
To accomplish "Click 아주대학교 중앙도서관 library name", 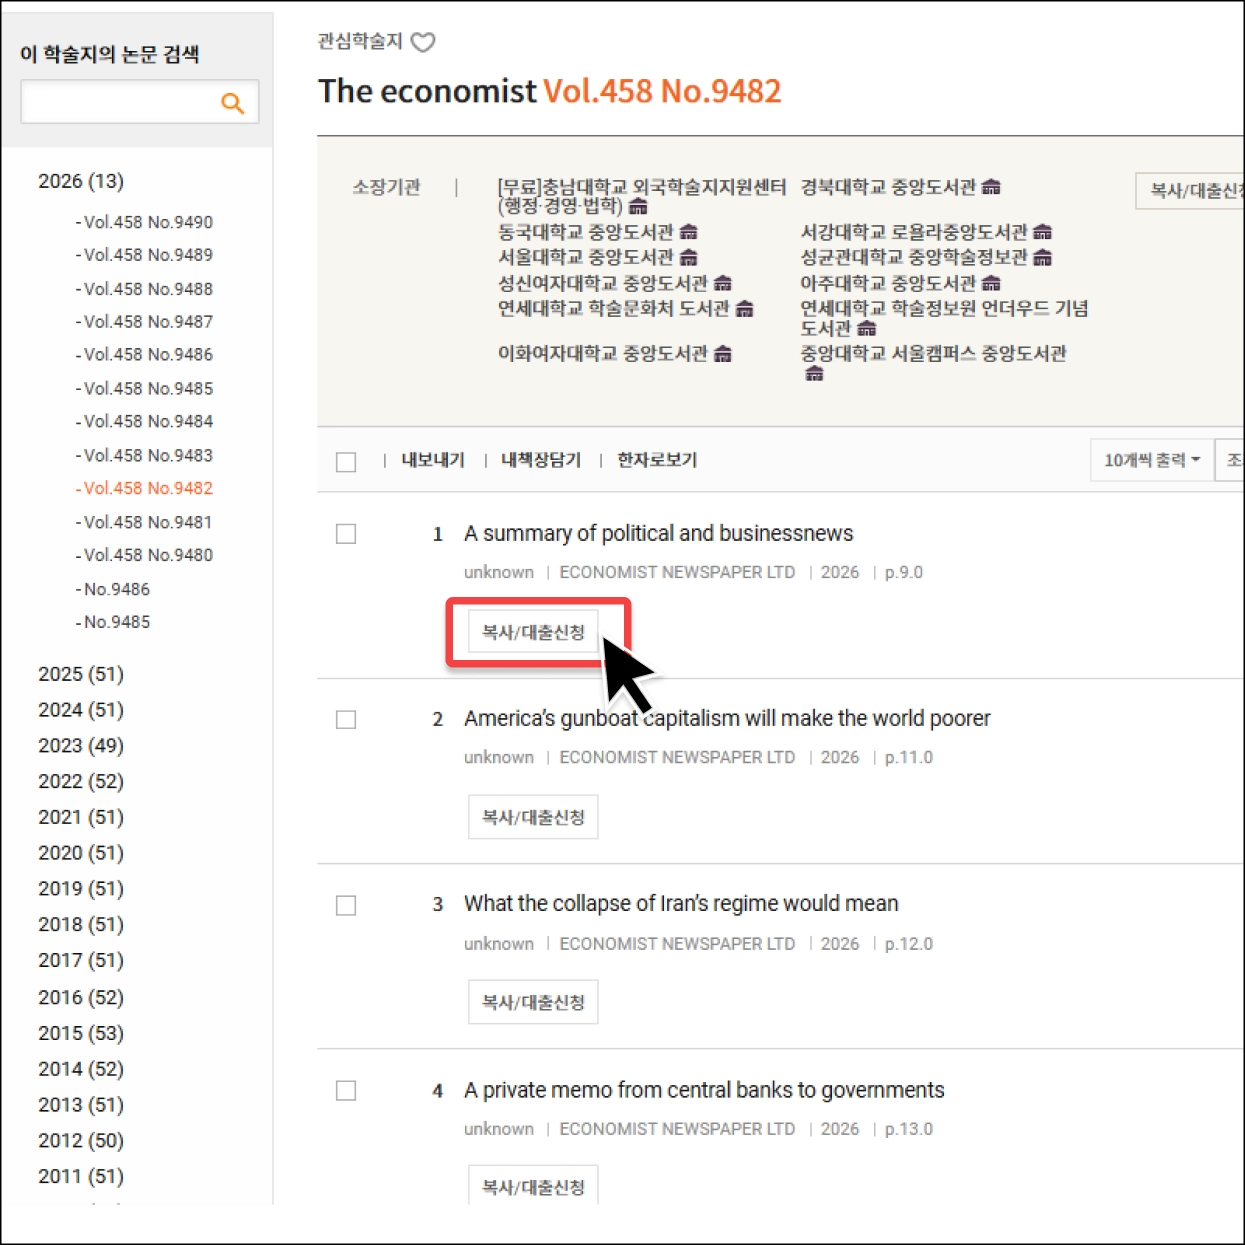I will 888,283.
